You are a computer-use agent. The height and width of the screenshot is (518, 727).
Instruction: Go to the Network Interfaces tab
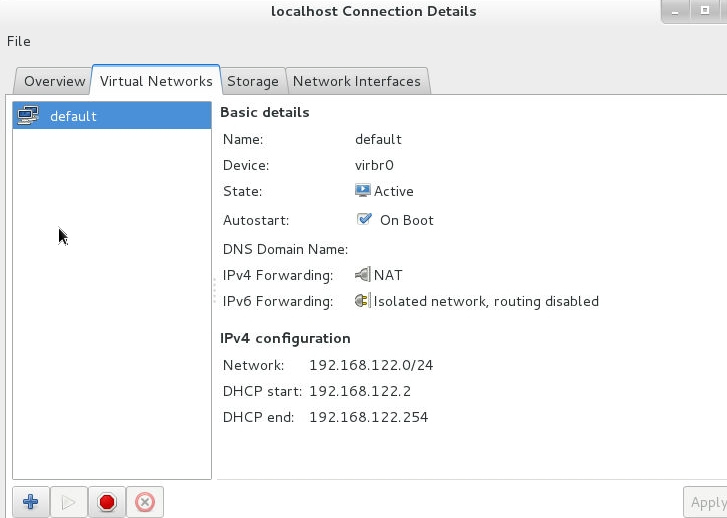click(357, 81)
